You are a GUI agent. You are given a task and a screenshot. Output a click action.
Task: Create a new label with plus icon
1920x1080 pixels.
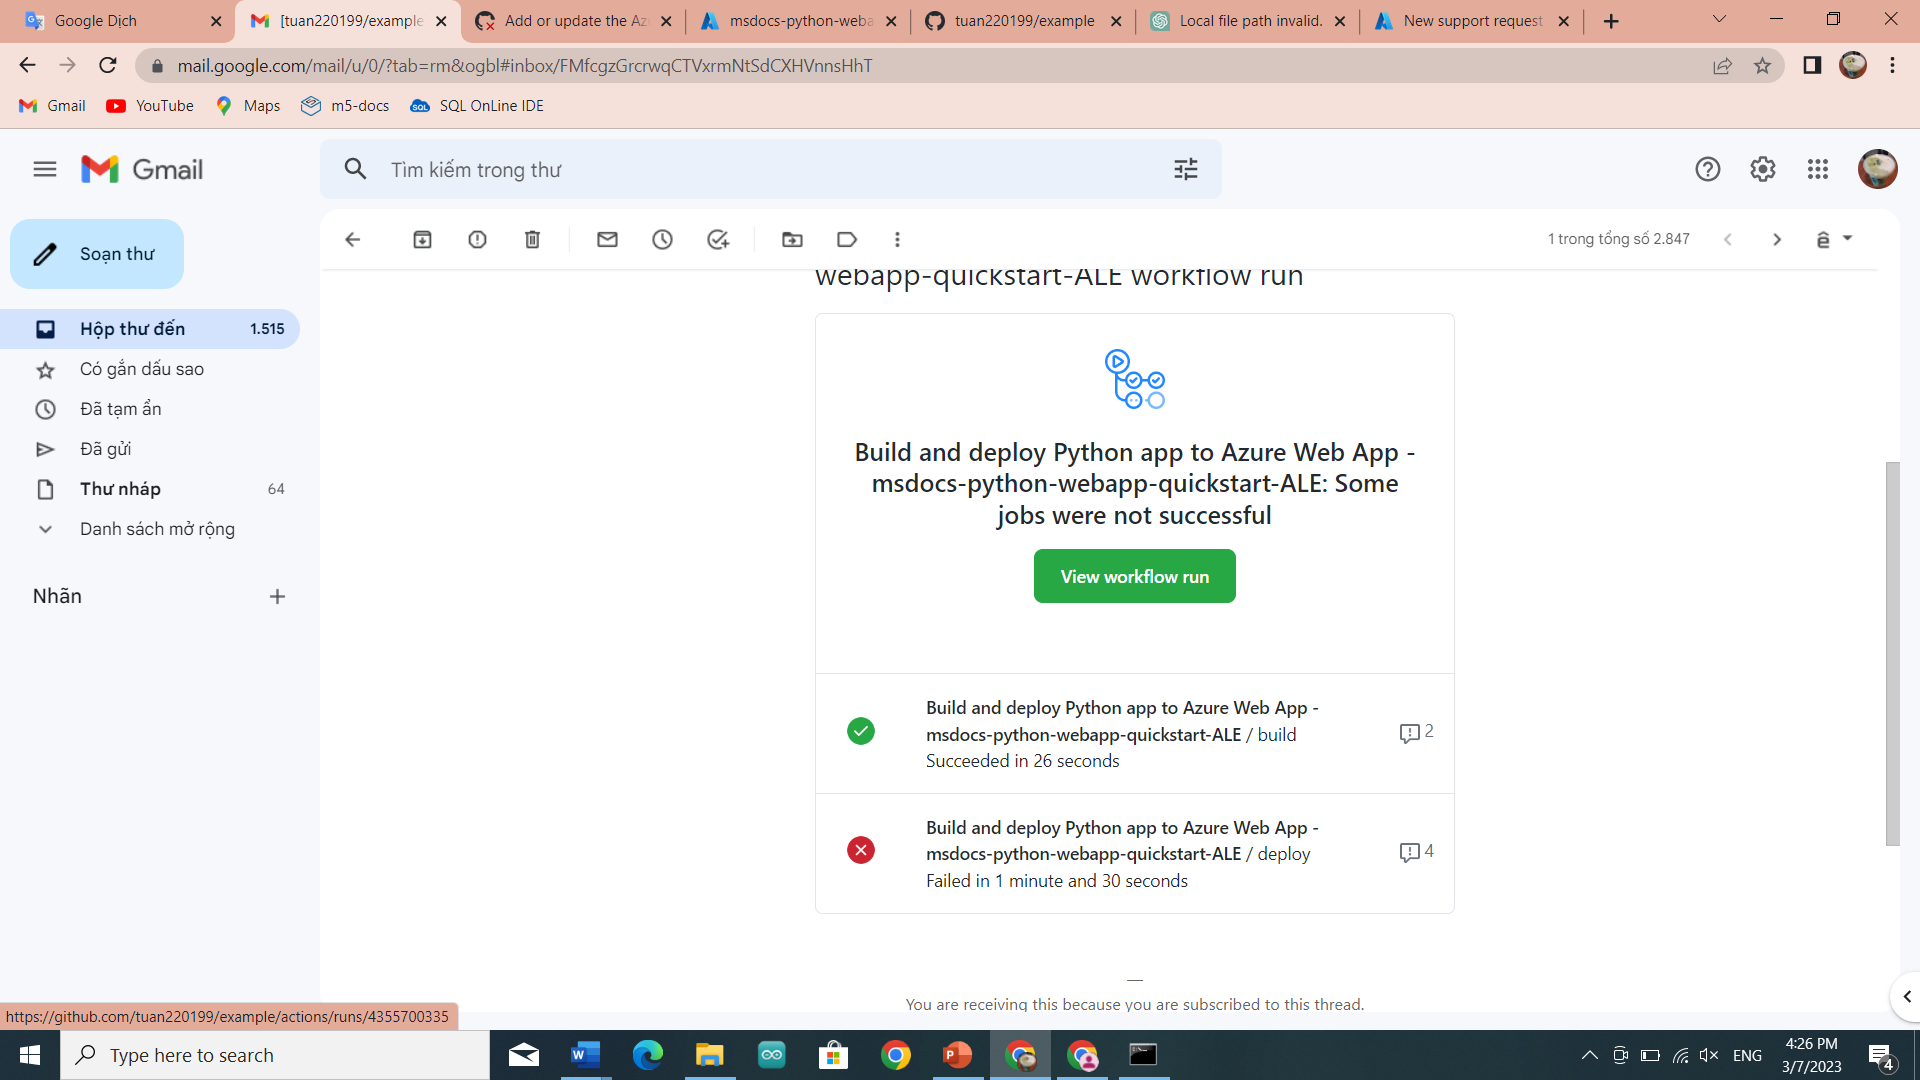[277, 596]
